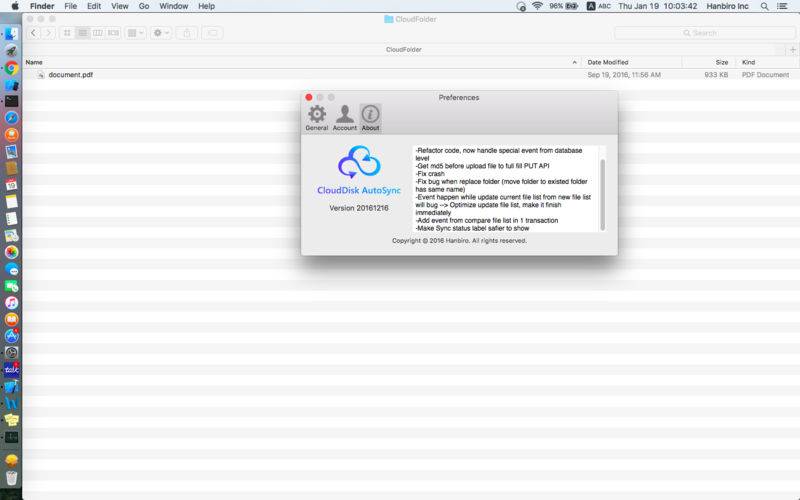The height and width of the screenshot is (500, 800).
Task: Open the Finder action gear dropdown
Action: (161, 33)
